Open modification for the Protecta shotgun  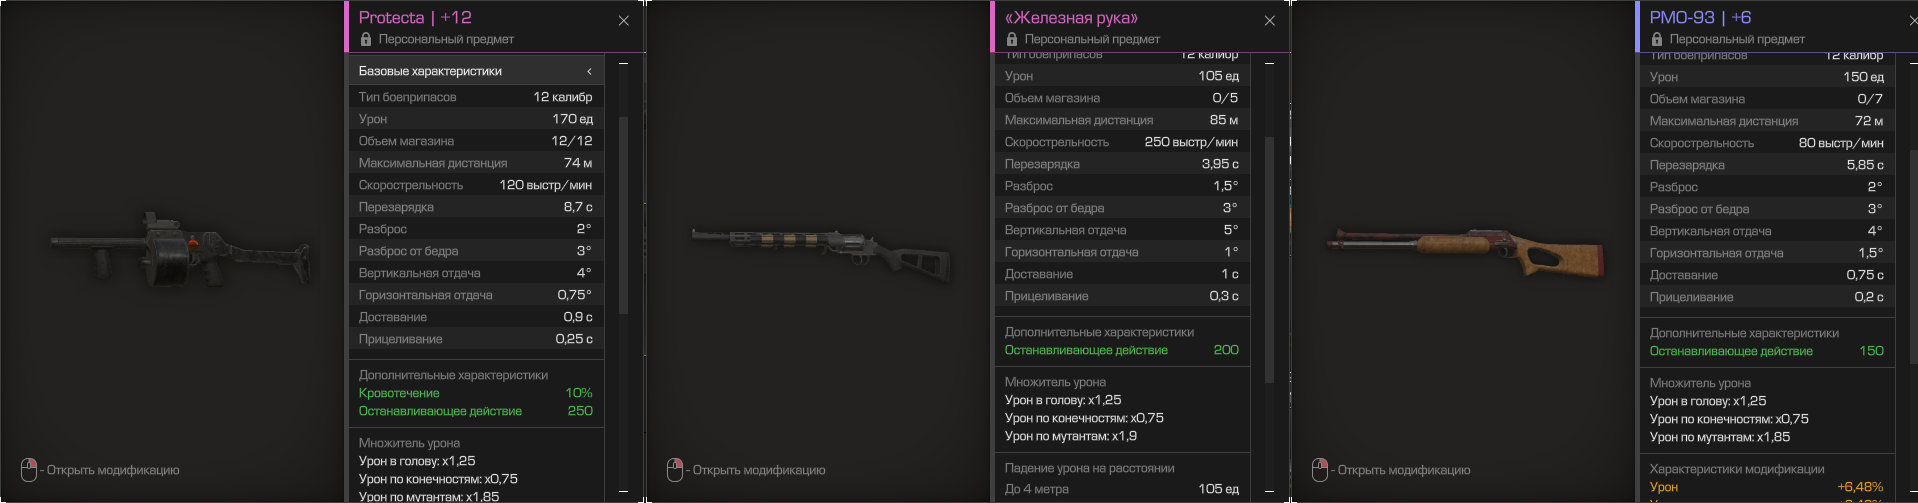pos(113,470)
